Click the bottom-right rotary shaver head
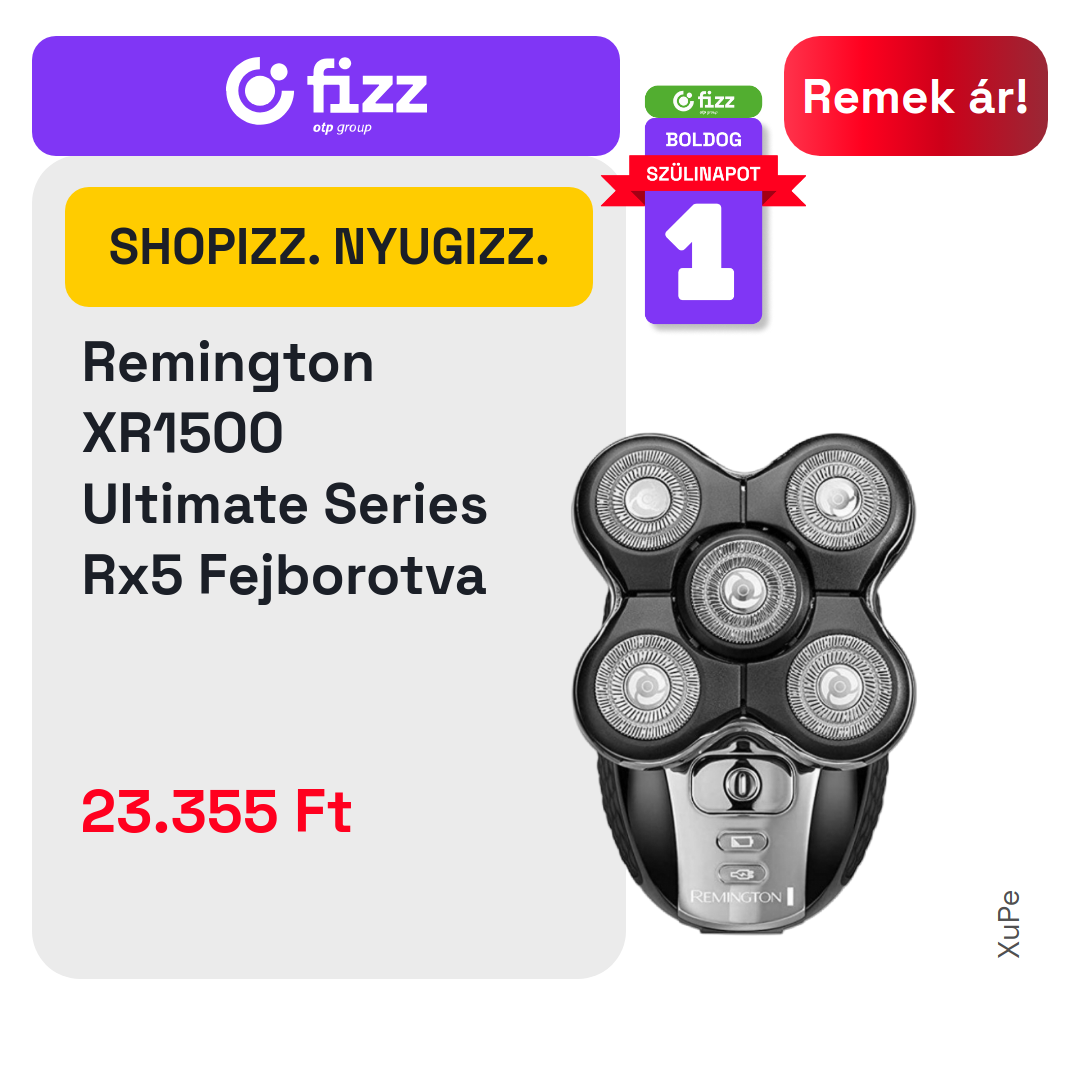The width and height of the screenshot is (1080, 1080). coord(838,687)
